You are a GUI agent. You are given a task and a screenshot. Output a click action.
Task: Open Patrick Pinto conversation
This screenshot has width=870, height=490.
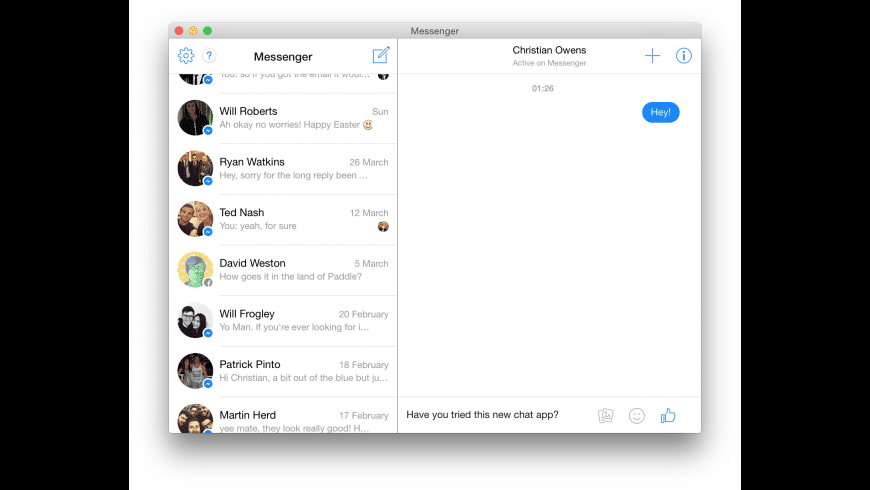283,371
